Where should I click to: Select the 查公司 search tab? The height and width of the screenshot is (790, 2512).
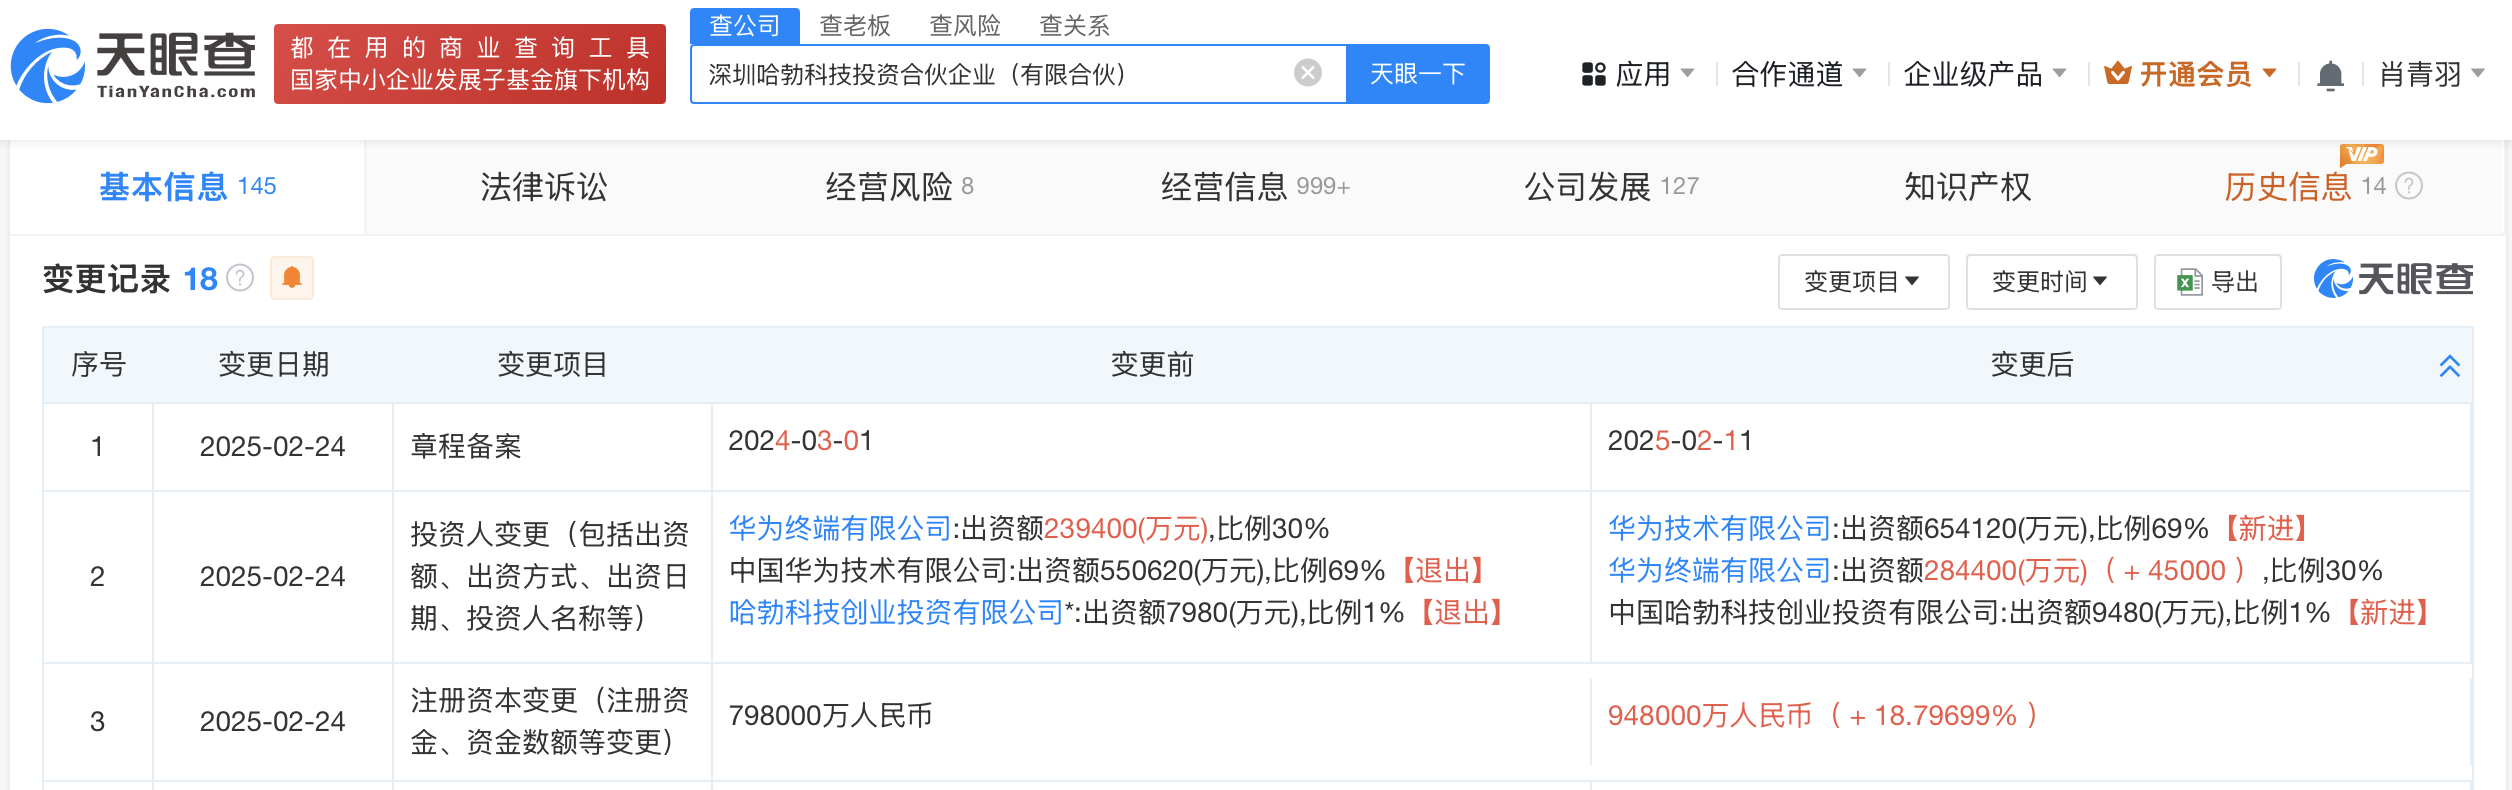coord(745,25)
